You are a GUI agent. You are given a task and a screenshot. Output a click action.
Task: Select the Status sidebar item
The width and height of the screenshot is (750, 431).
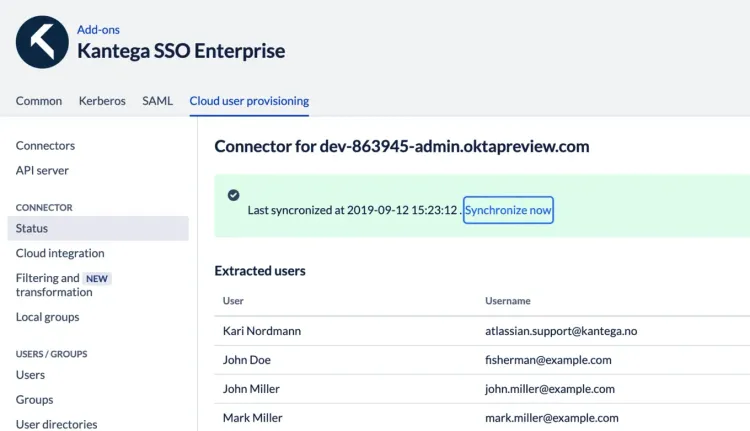tap(98, 228)
